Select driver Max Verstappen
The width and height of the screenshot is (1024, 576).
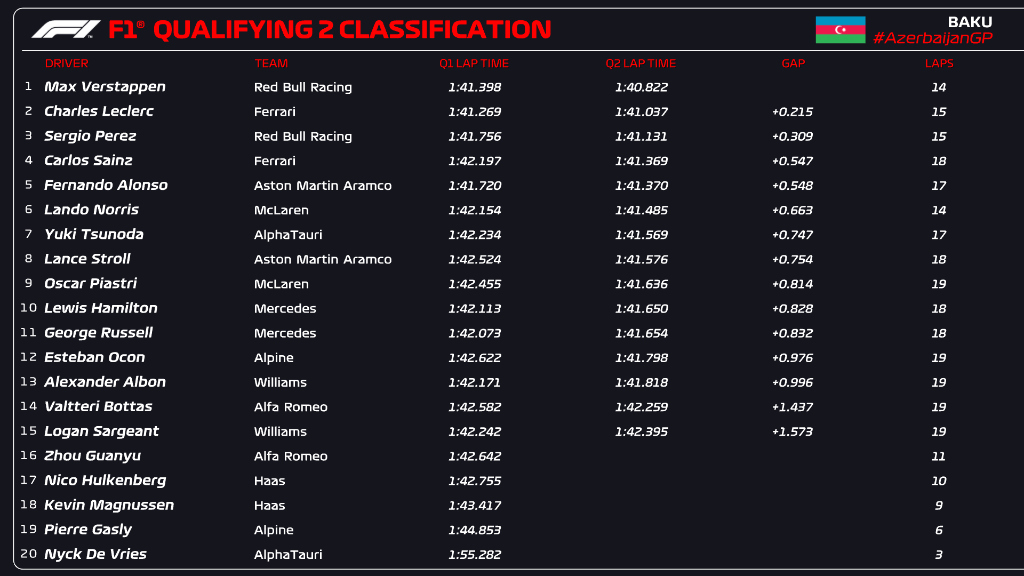[x=105, y=87]
